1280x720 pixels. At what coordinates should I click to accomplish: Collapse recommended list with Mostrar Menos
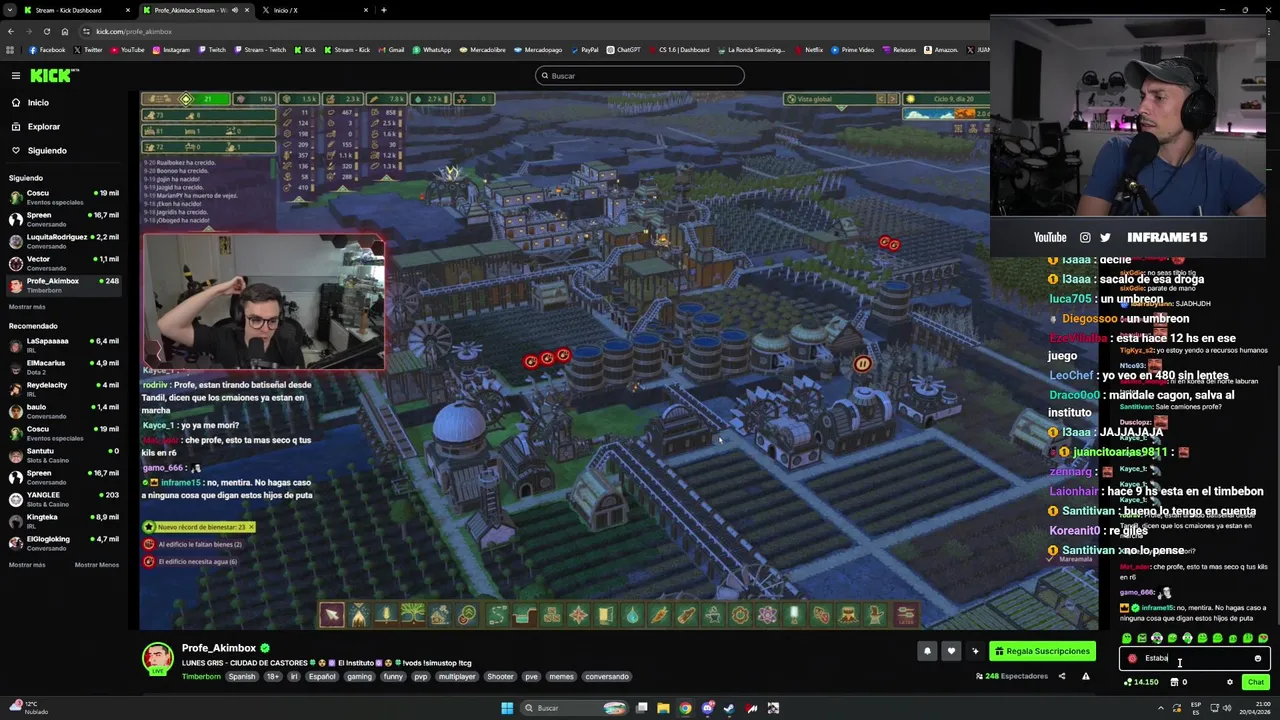[x=96, y=565]
